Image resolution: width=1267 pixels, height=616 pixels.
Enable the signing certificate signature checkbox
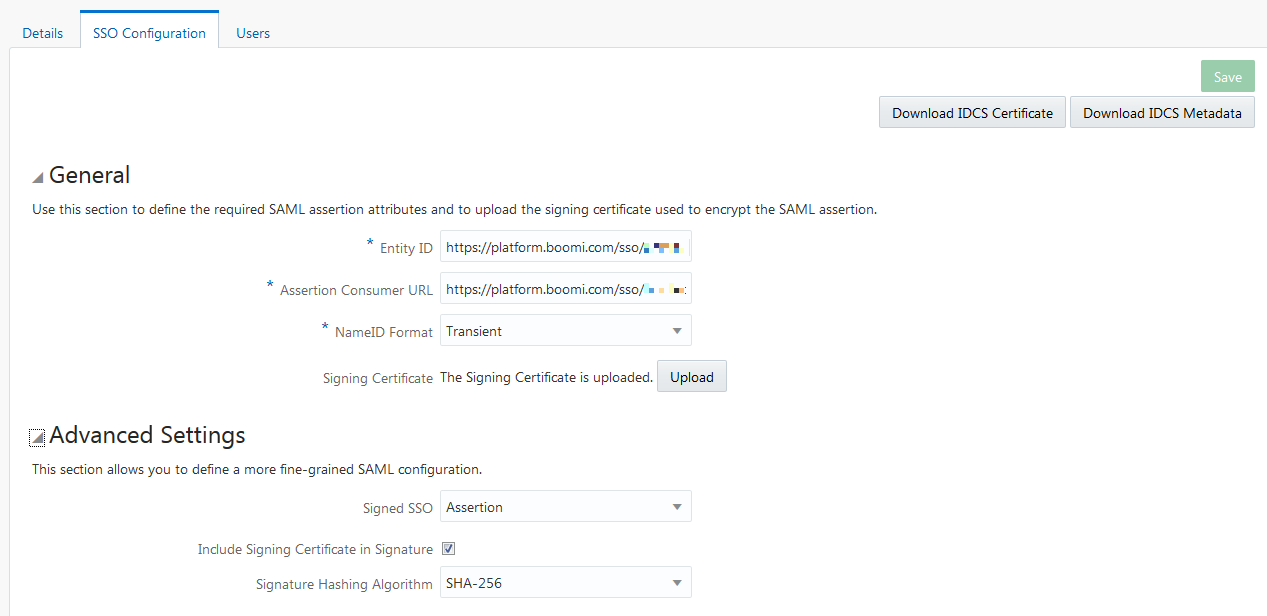448,548
